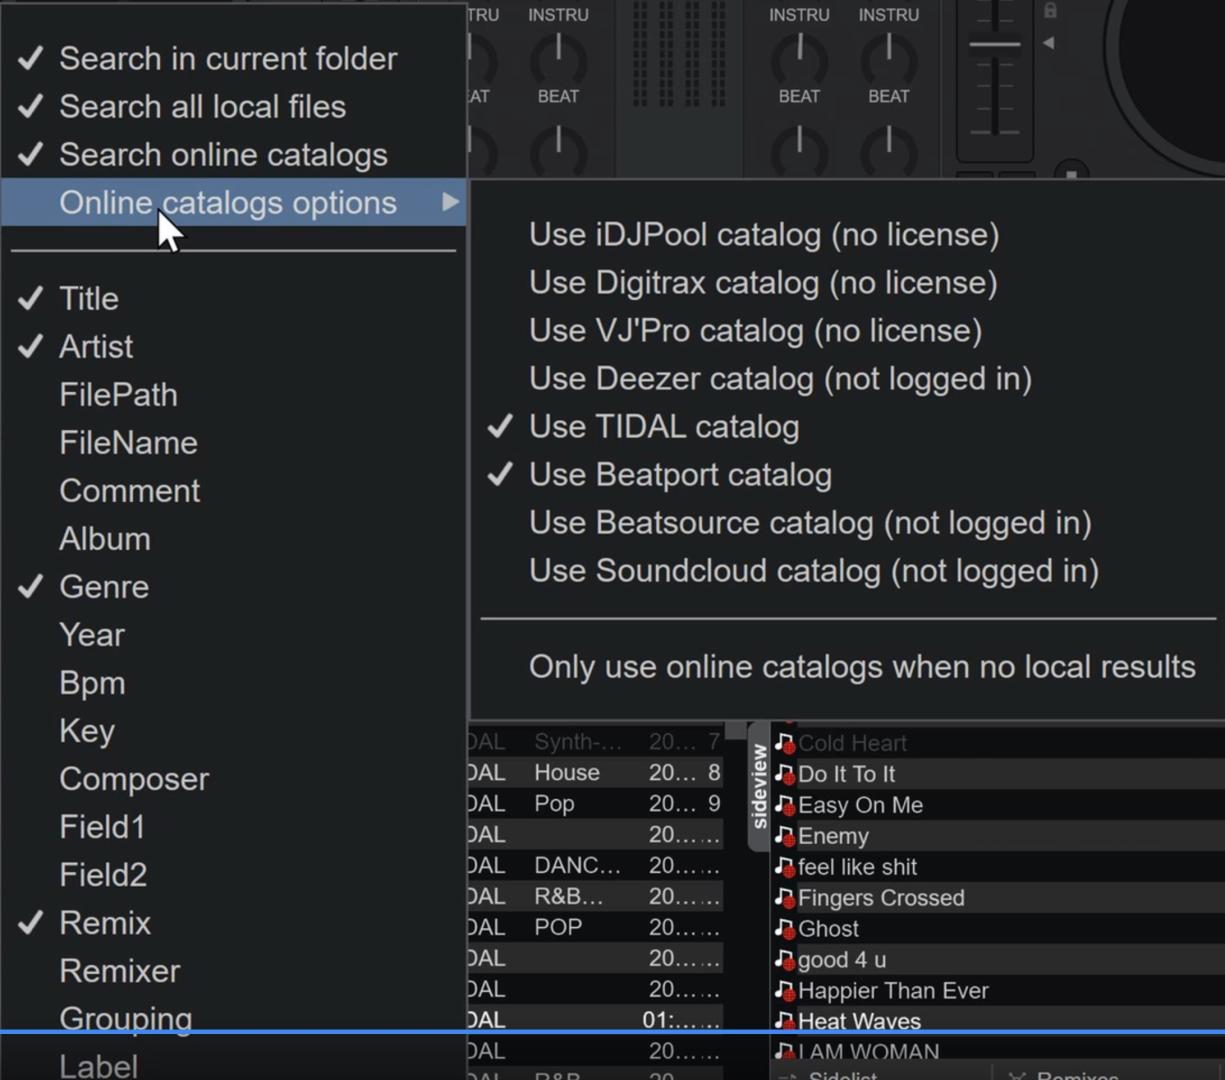Select Use Digitrax catalog option
Screen dimensions: 1225x1080
pos(848,283)
